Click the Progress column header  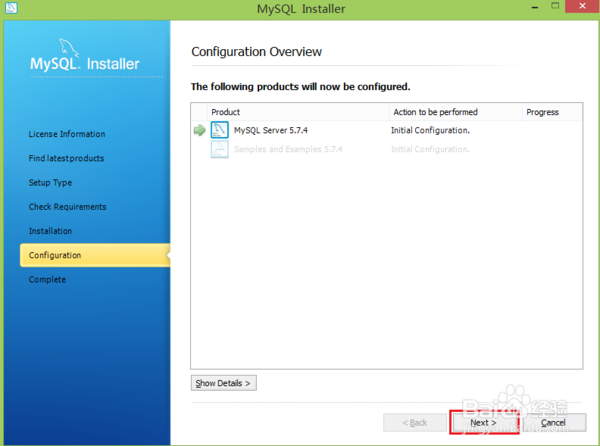click(553, 112)
